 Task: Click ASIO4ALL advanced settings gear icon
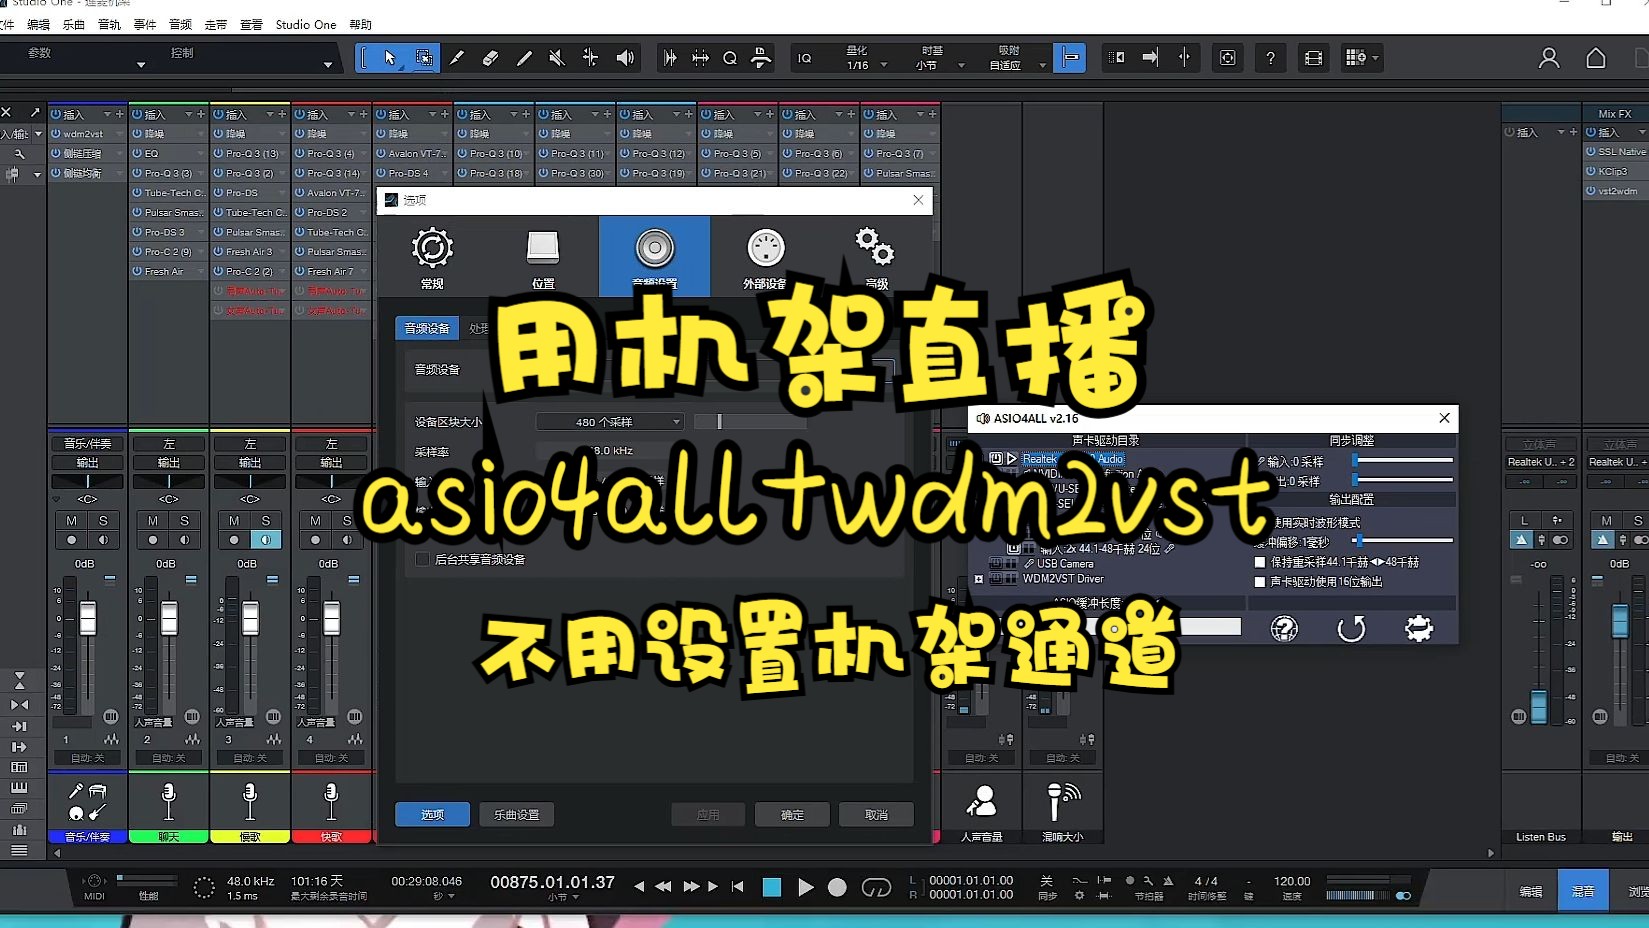pyautogui.click(x=1419, y=628)
